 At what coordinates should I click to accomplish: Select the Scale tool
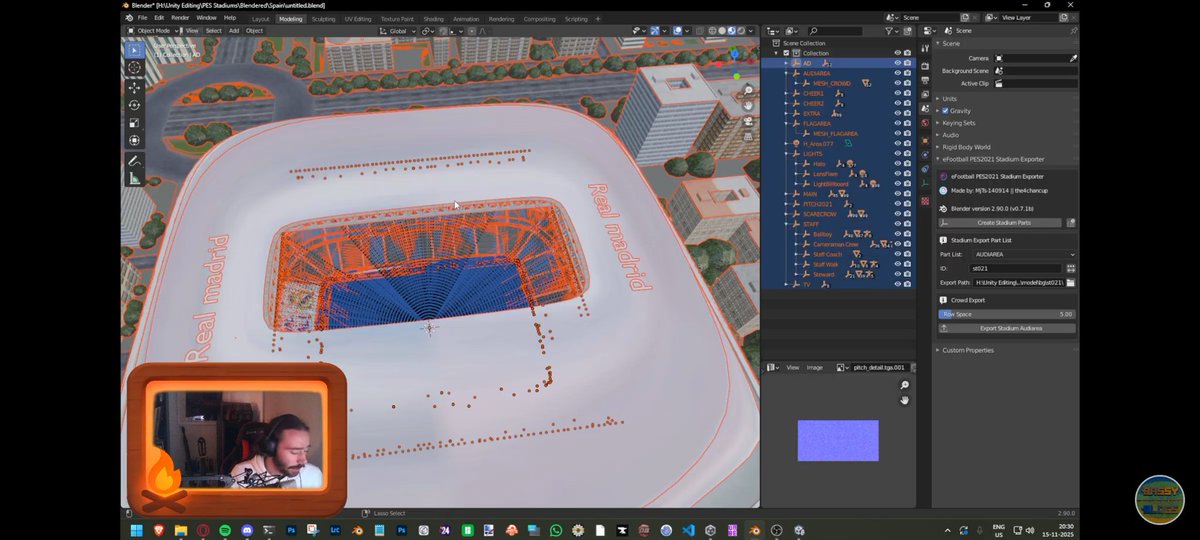[x=134, y=123]
